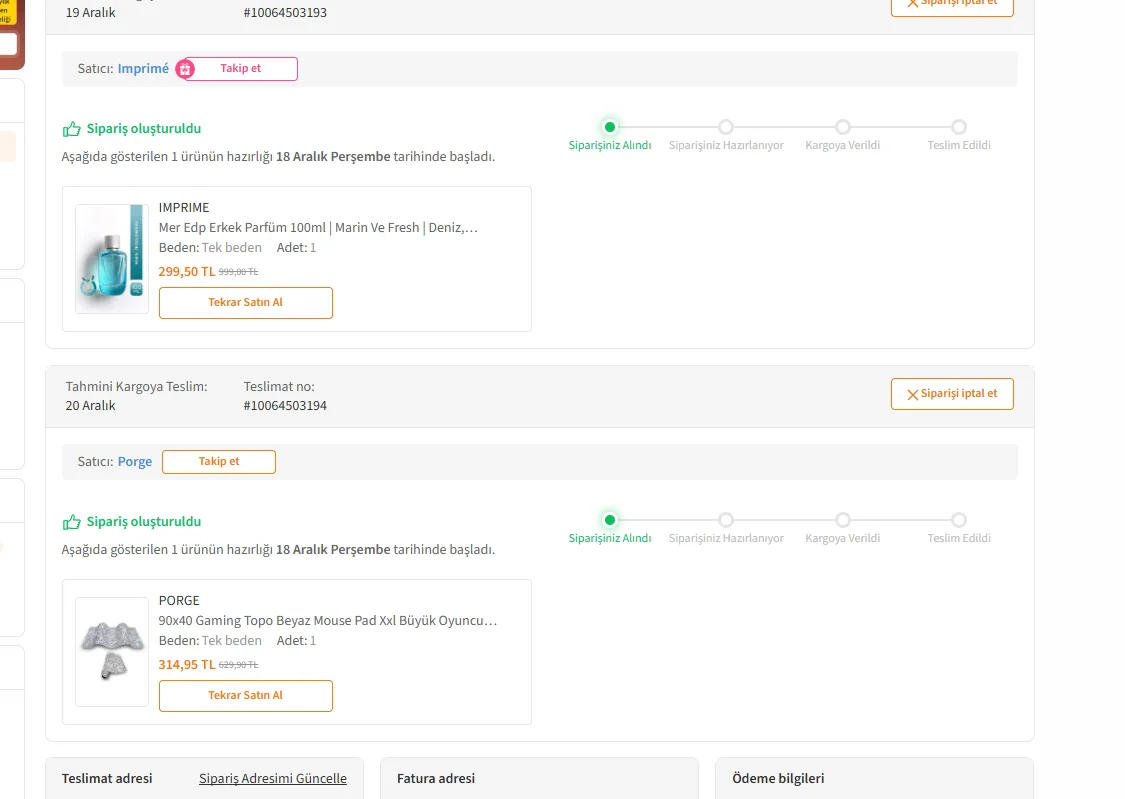Follow the Imprimé seller with Takip et

pyautogui.click(x=242, y=69)
